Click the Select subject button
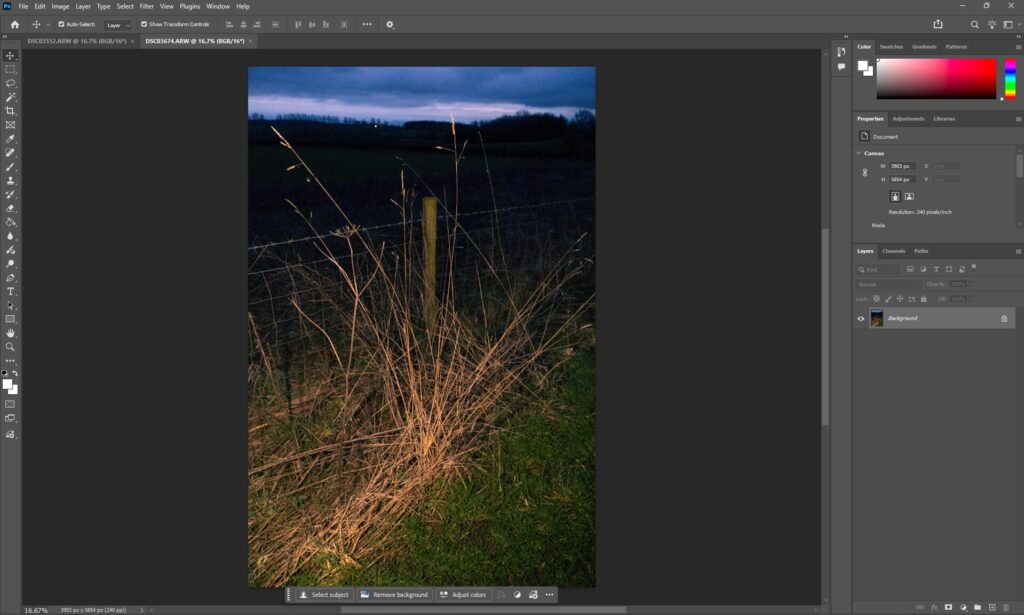 coord(324,595)
